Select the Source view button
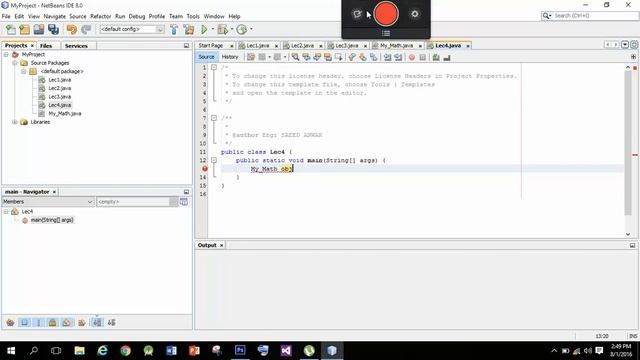The height and width of the screenshot is (360, 640). click(206, 57)
